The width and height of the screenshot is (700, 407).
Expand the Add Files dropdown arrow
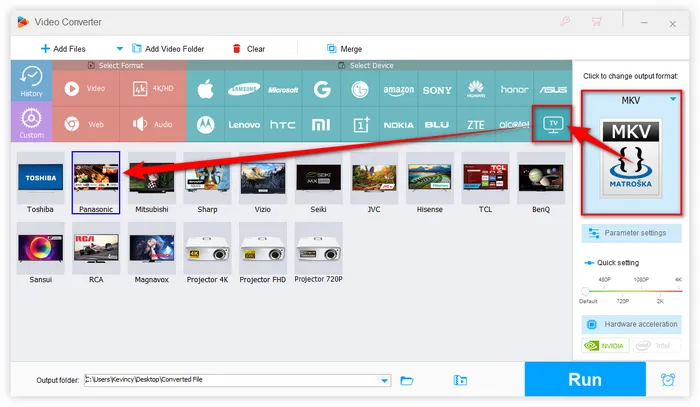(x=119, y=49)
